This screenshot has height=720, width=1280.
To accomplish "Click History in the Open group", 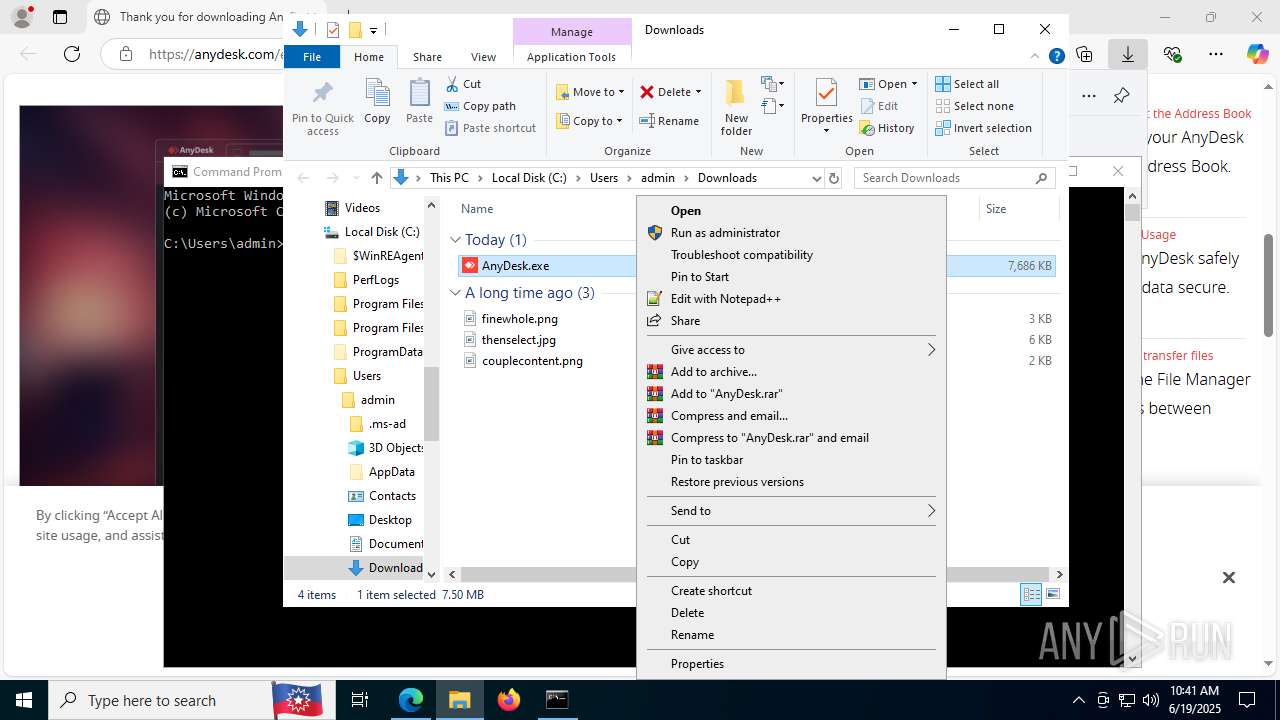I will [x=887, y=128].
